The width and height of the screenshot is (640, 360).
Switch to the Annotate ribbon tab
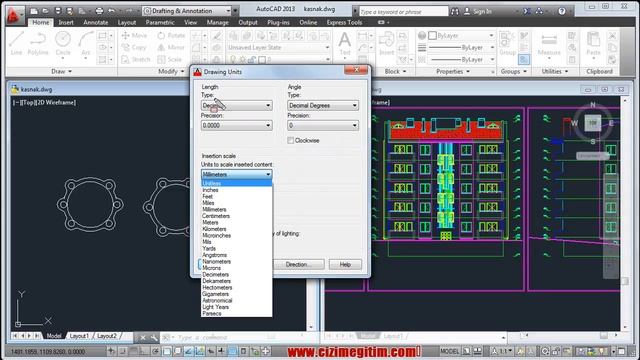pos(96,22)
